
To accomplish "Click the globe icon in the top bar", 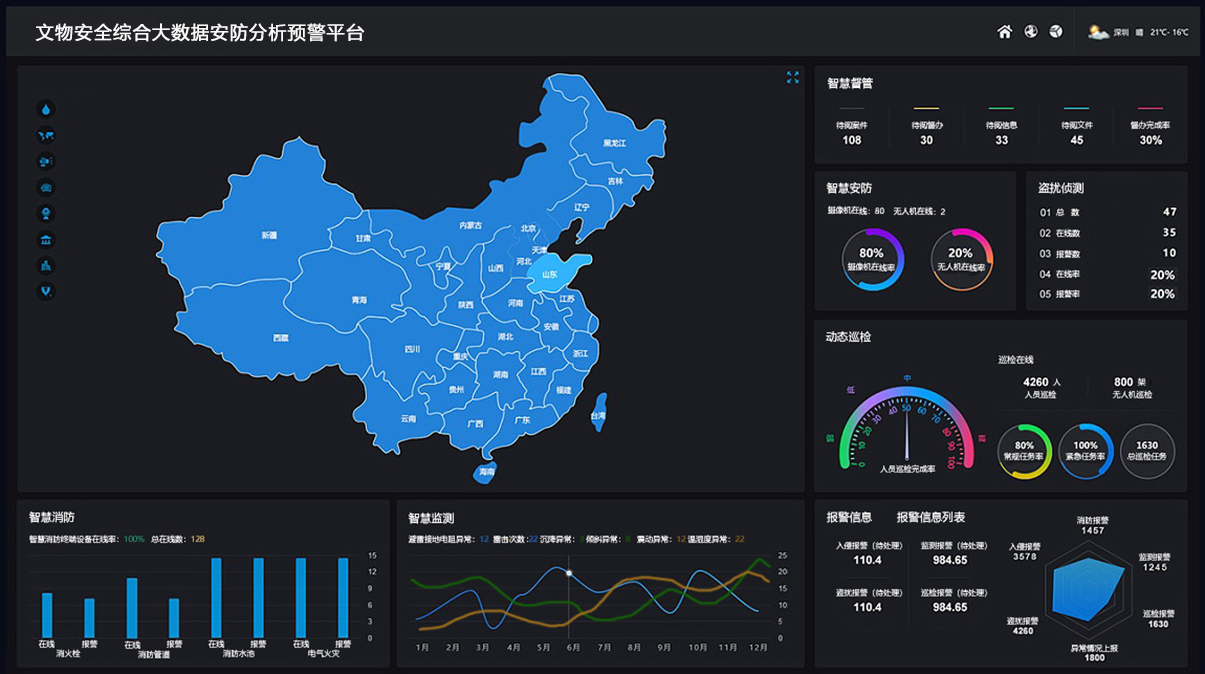I will [1030, 31].
